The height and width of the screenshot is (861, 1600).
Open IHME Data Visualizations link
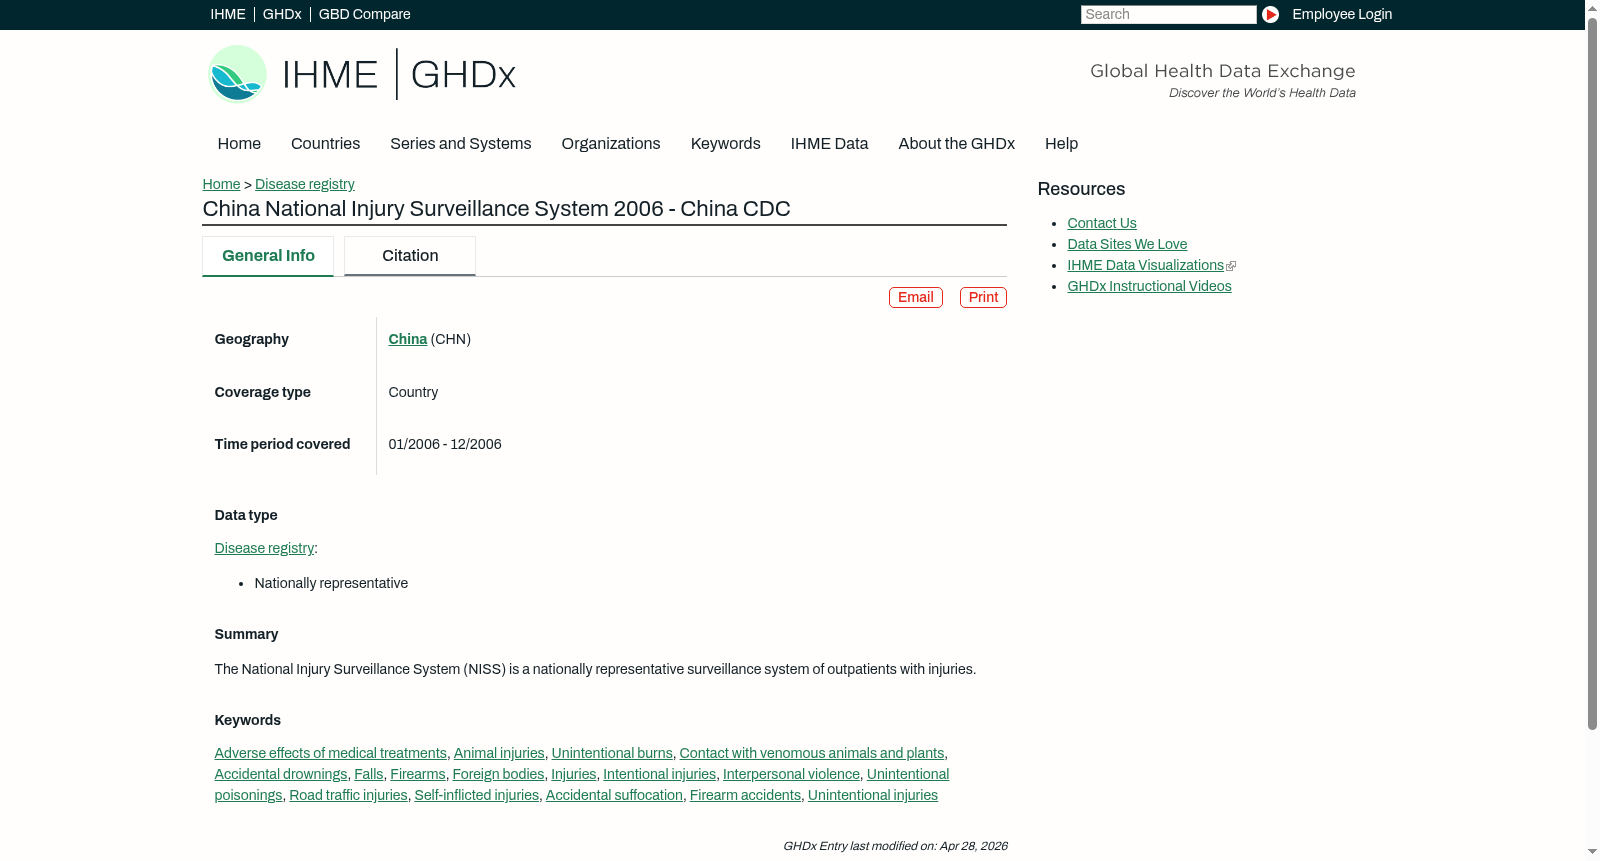click(1145, 265)
